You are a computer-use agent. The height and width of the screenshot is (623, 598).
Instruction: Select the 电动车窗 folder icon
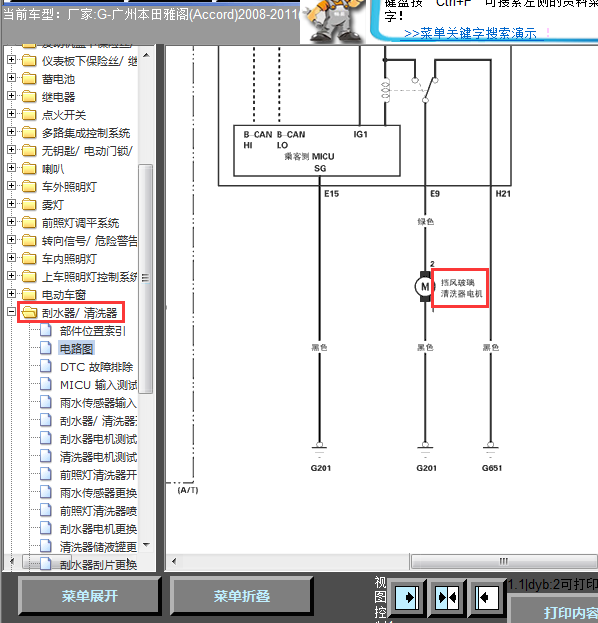point(29,294)
